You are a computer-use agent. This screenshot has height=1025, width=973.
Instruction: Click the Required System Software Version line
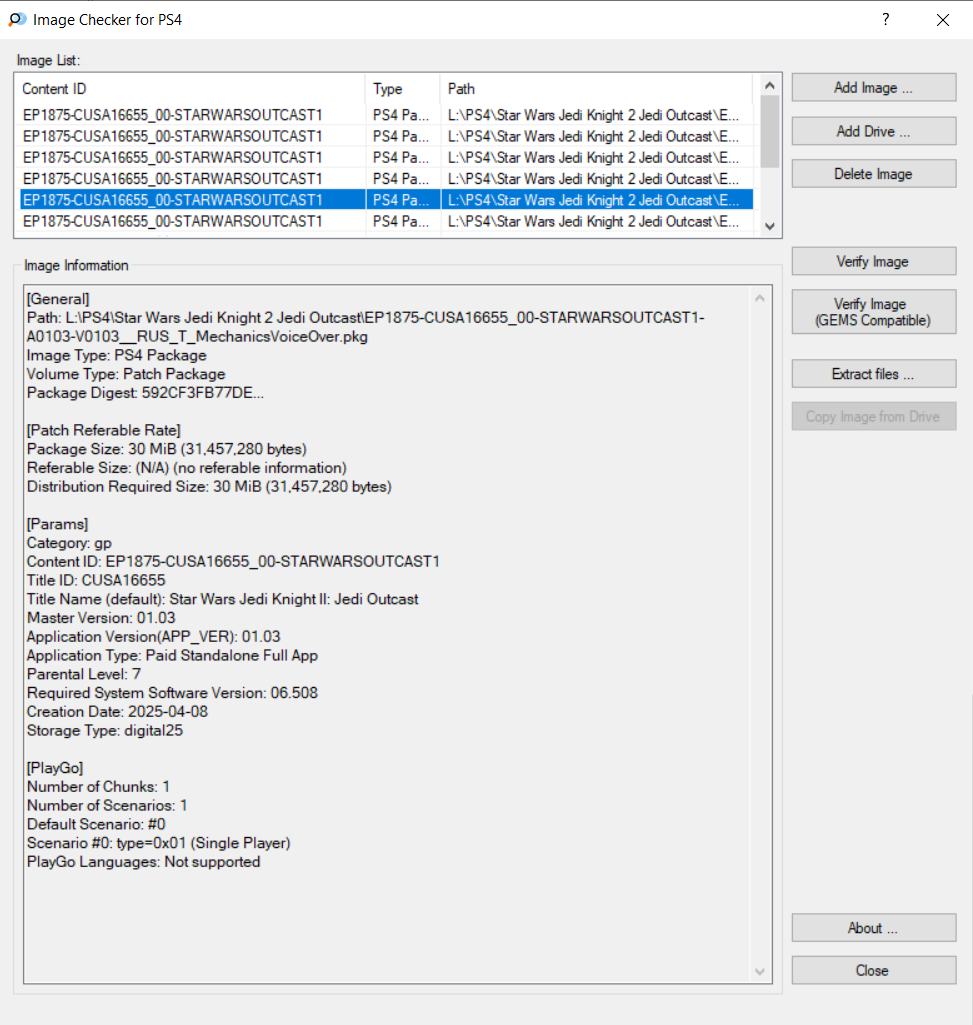(172, 693)
